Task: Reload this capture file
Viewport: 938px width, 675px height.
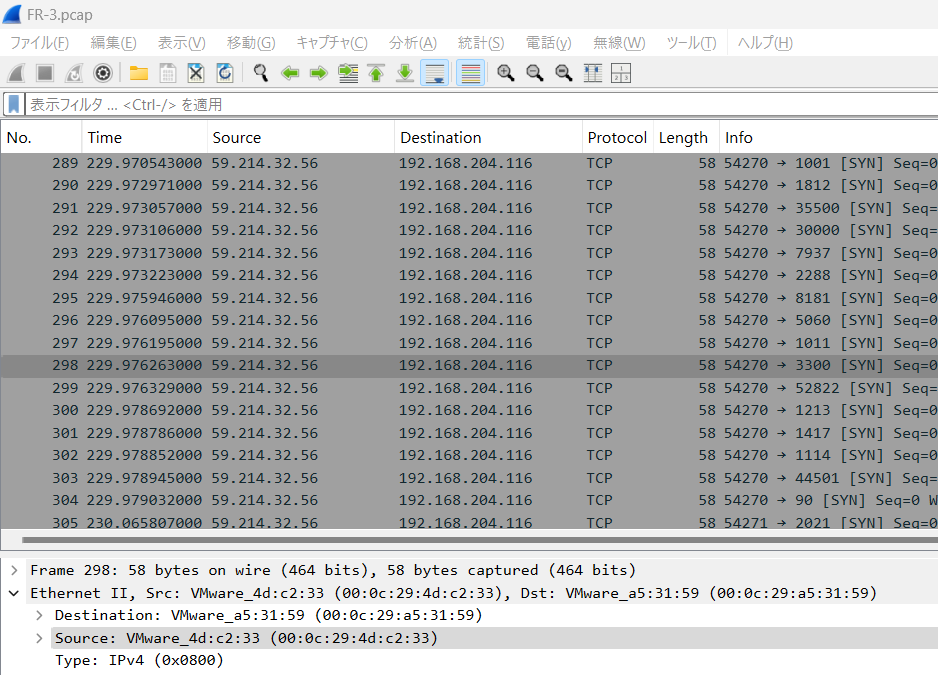Action: tap(225, 73)
